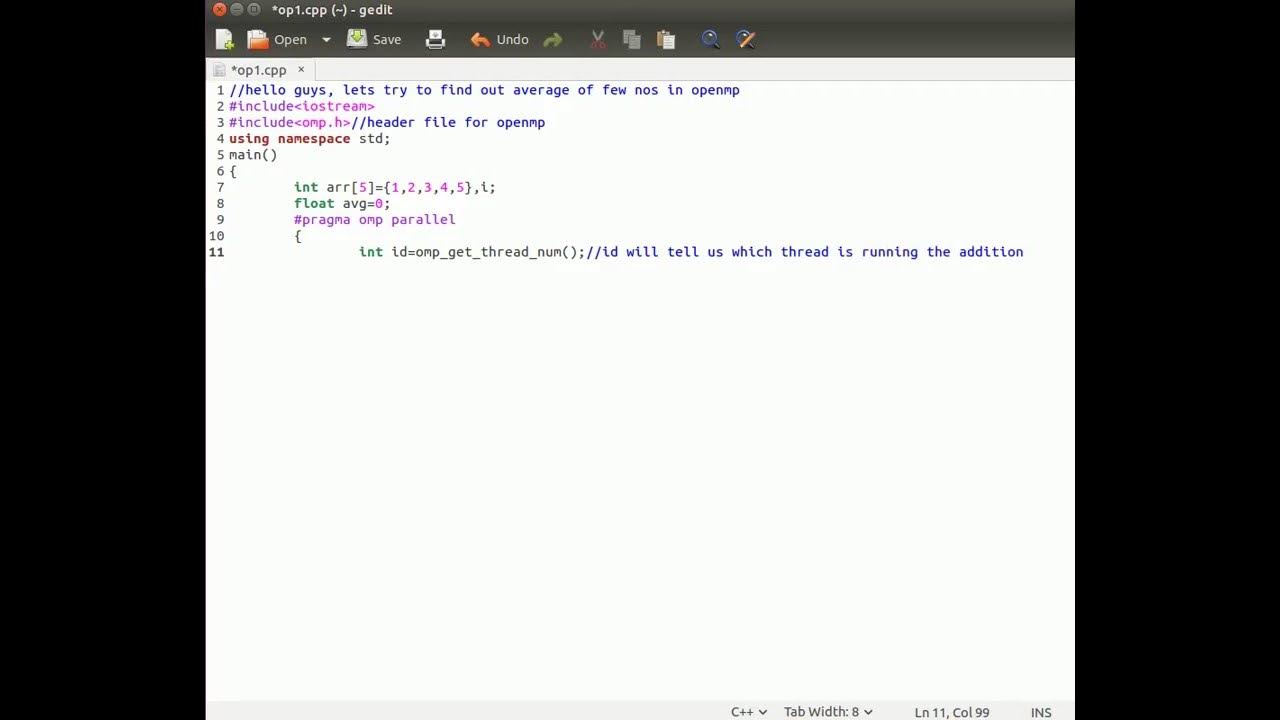
Task: Close the *op1.cpp tab
Action: [300, 70]
